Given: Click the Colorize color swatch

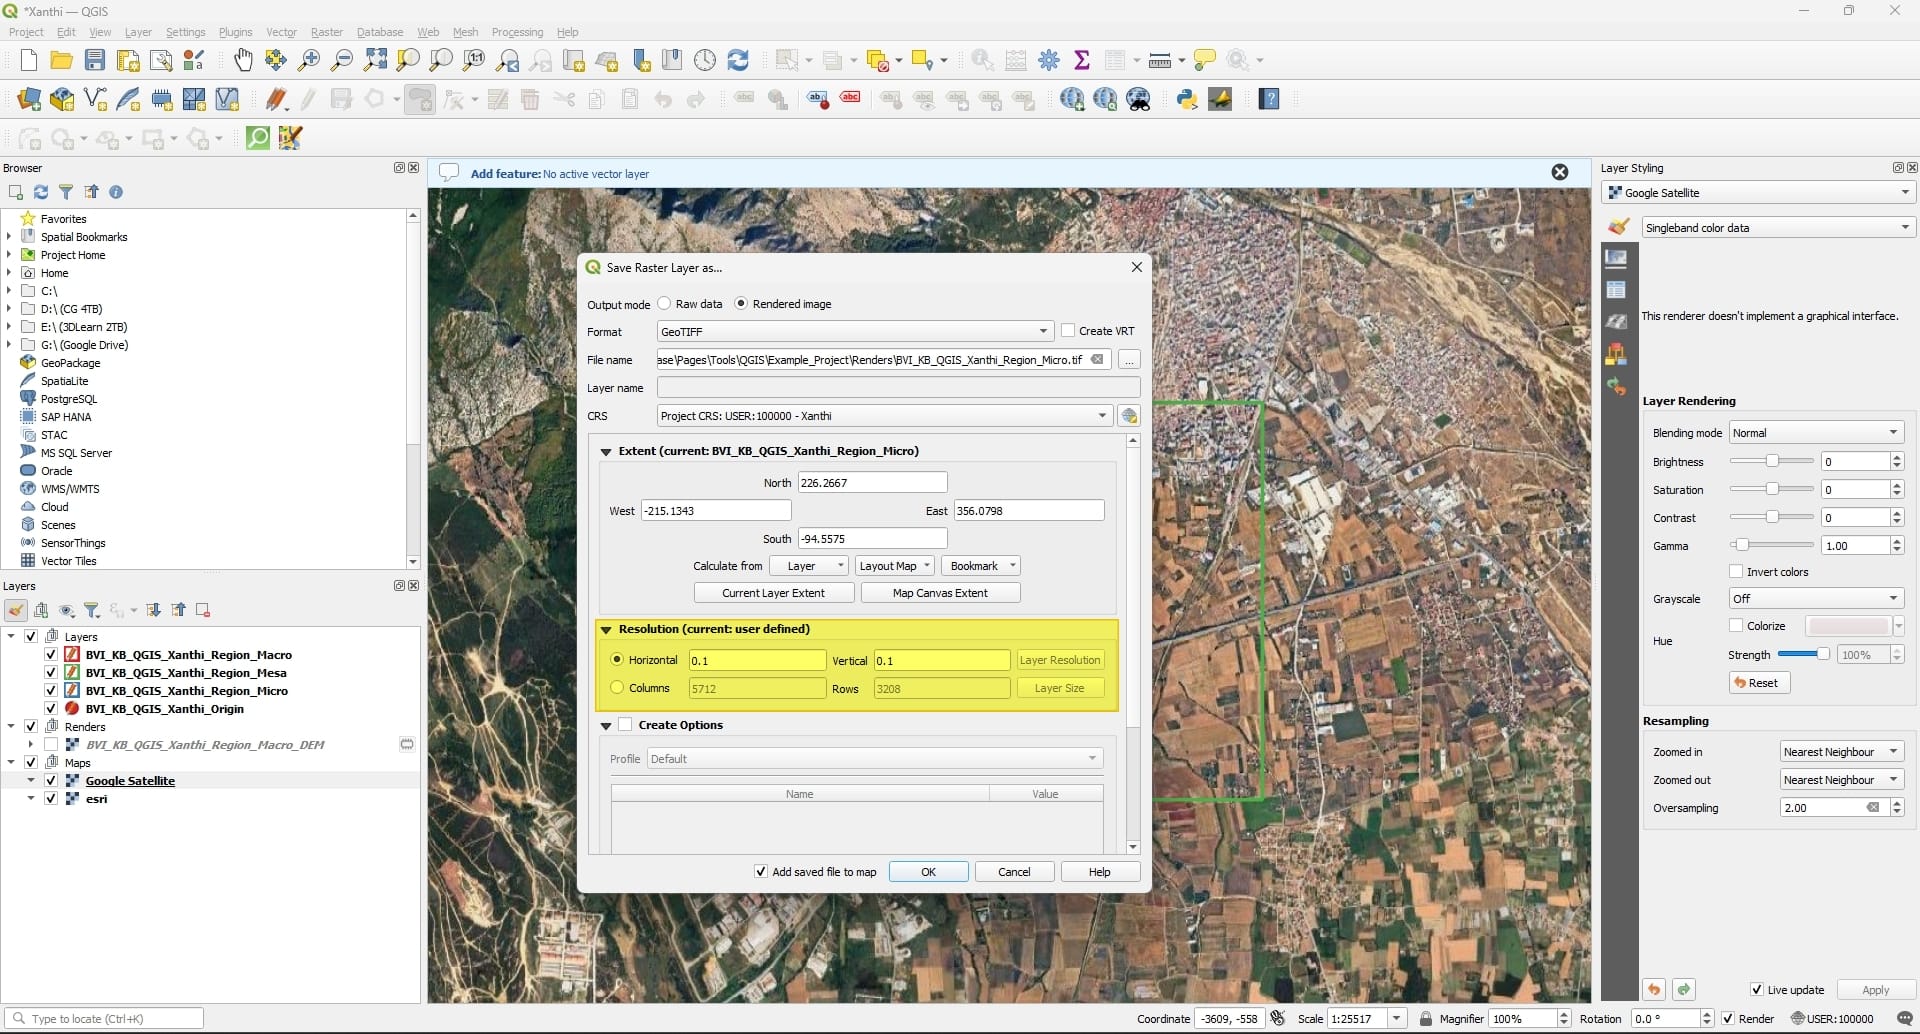Looking at the screenshot, I should (x=1848, y=626).
